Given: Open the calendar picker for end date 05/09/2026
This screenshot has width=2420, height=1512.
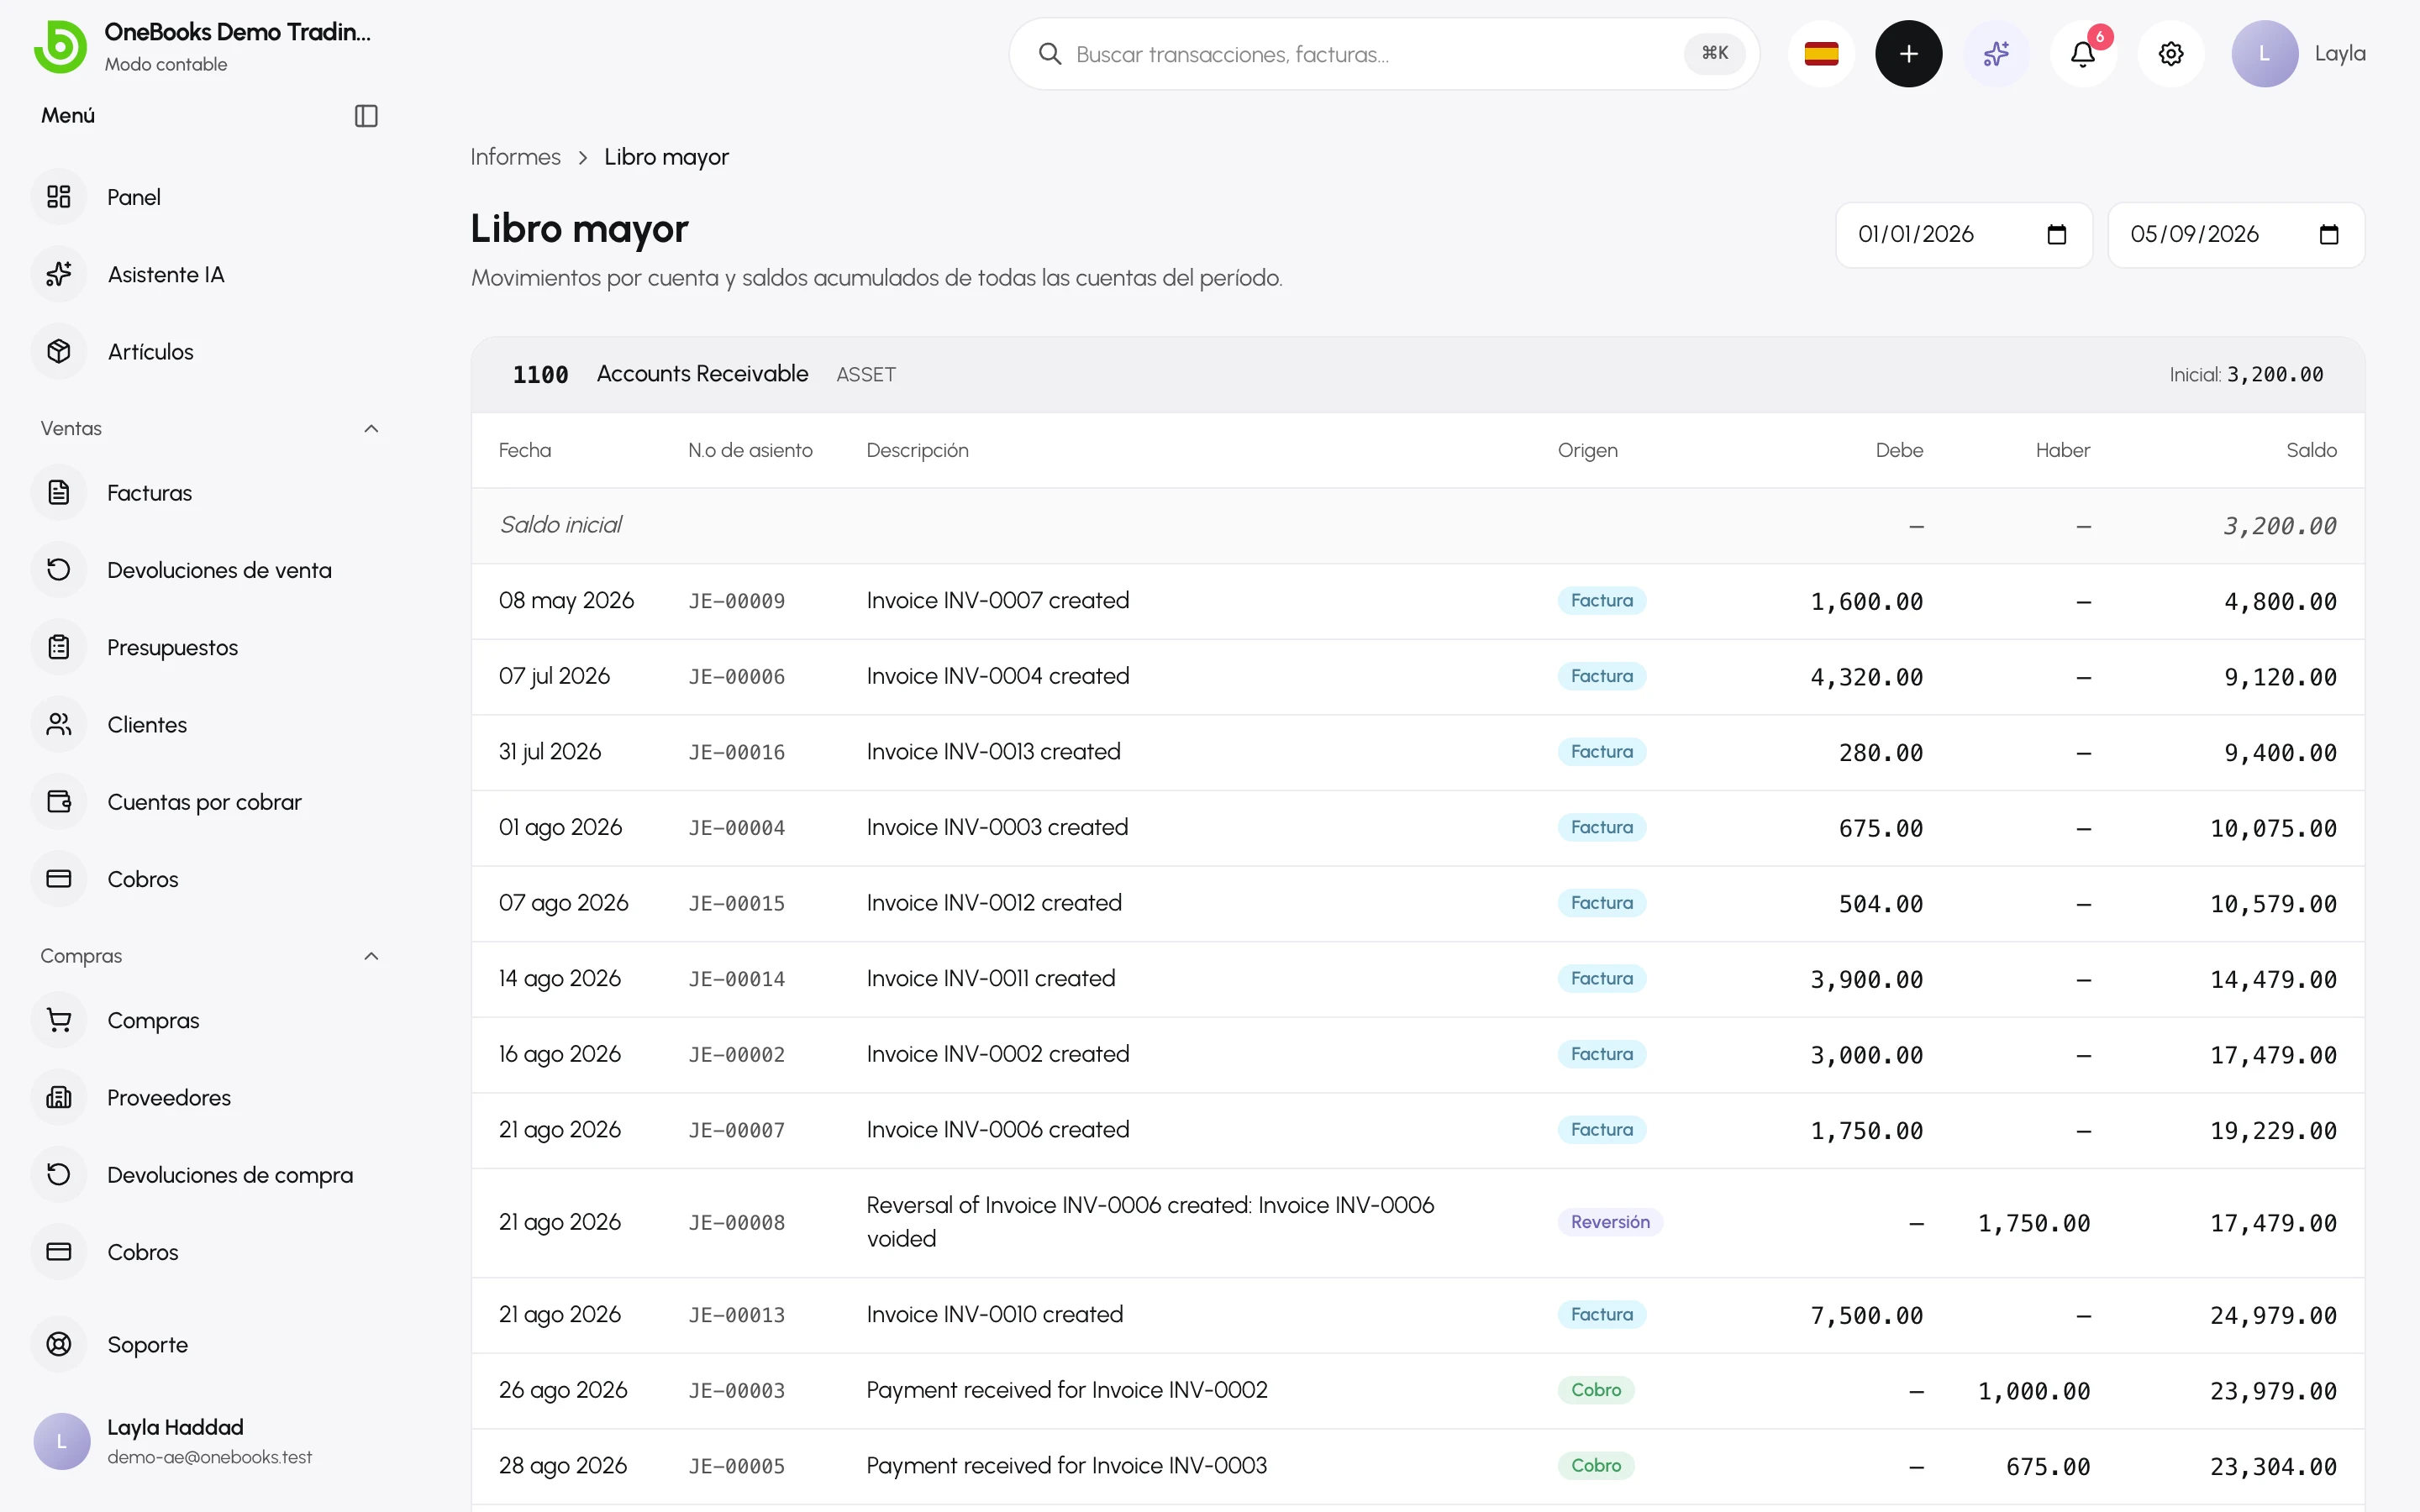Looking at the screenshot, I should [2329, 235].
